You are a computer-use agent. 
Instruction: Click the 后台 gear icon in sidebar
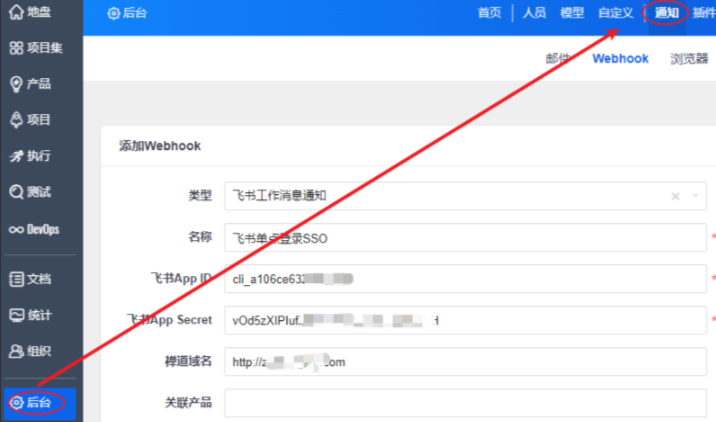coord(16,403)
